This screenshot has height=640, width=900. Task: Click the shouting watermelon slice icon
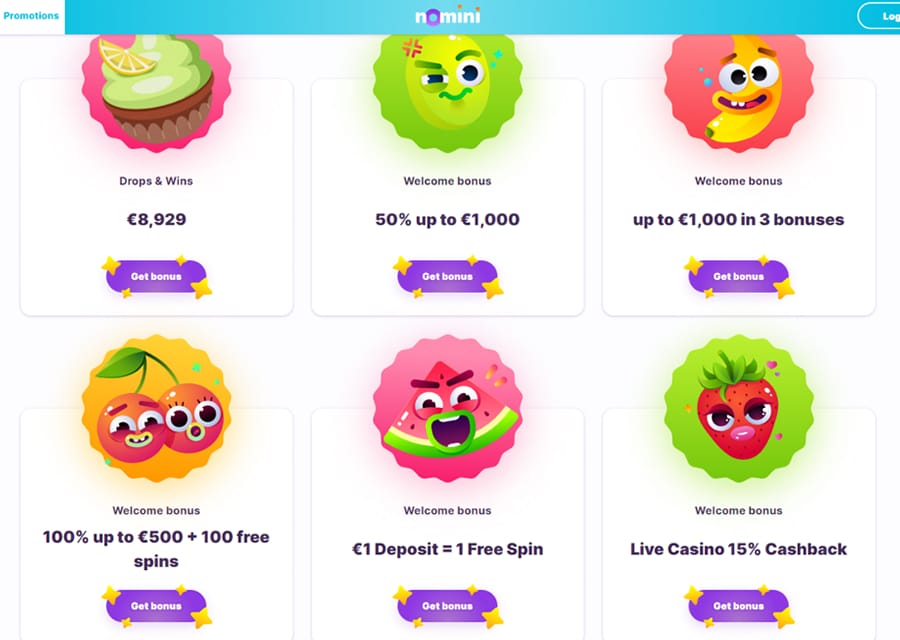point(448,409)
